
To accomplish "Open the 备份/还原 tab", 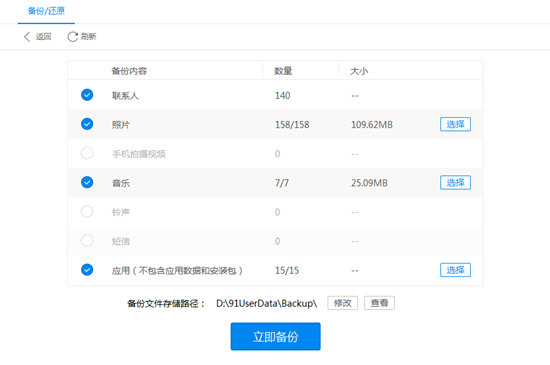I will click(x=46, y=11).
